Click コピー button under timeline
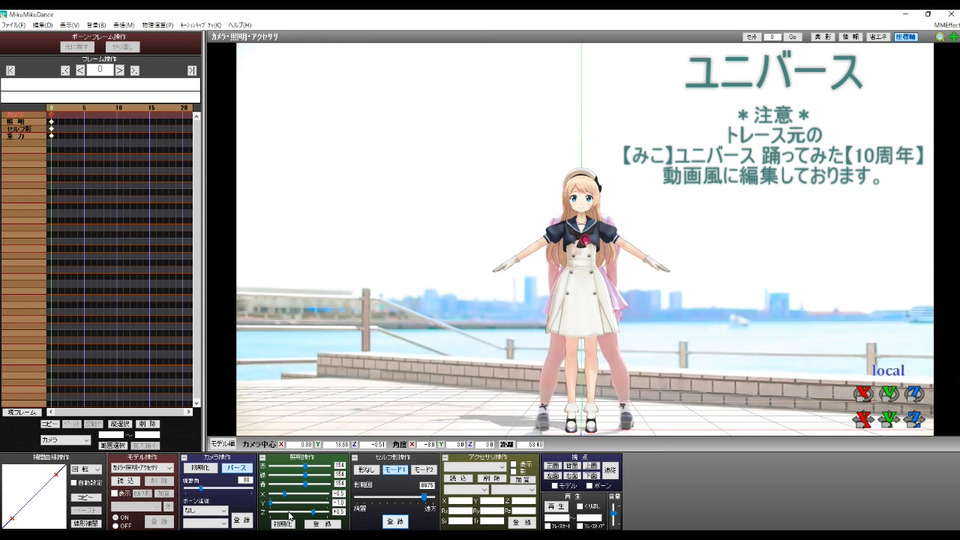960x540 pixels. pyautogui.click(x=50, y=424)
